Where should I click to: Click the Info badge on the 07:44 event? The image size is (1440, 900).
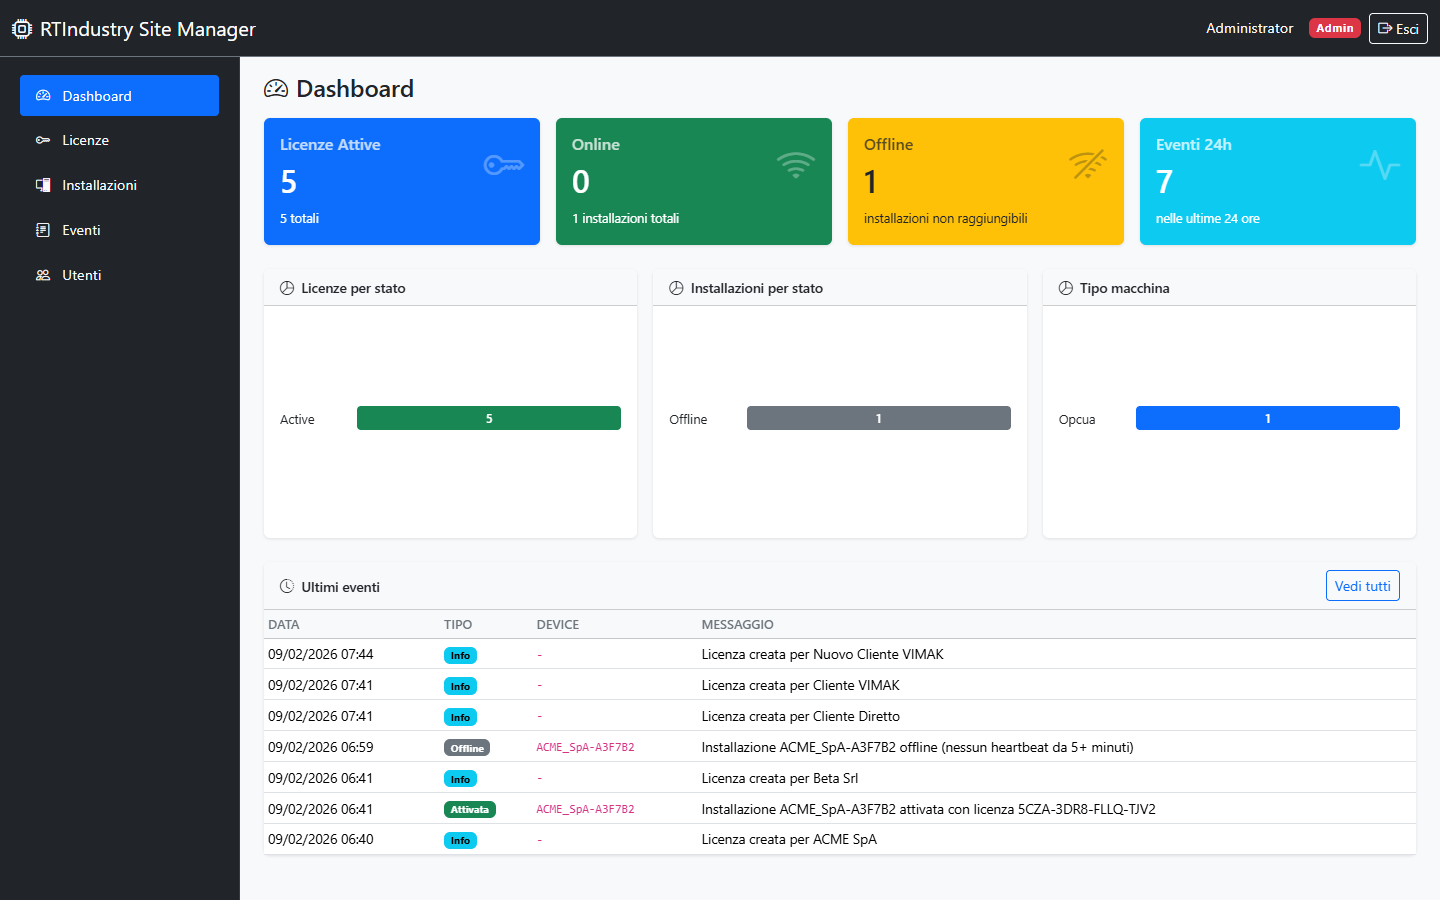pyautogui.click(x=460, y=655)
